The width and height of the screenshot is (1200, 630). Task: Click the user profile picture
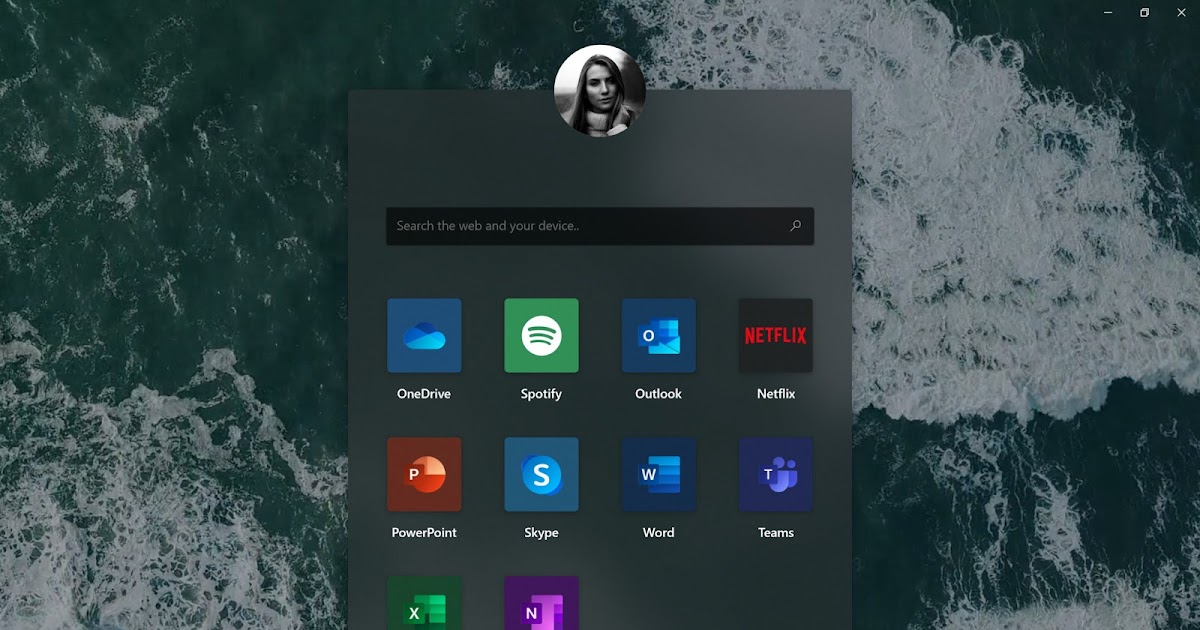tap(599, 90)
